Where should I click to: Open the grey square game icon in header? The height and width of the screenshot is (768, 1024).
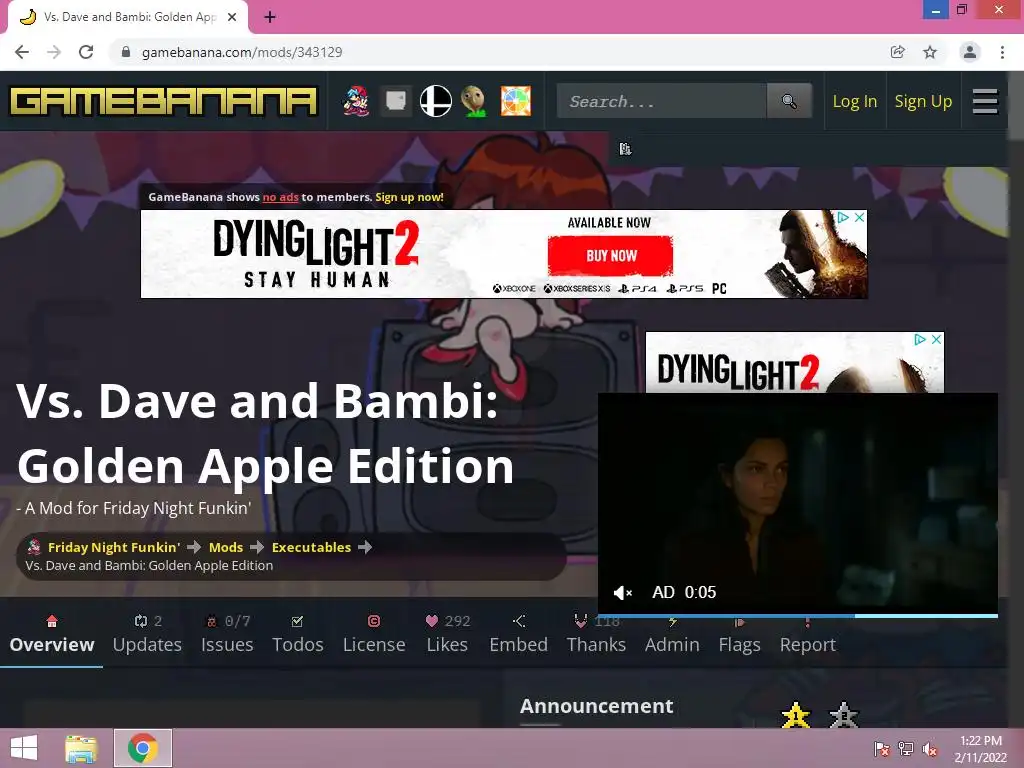pos(396,101)
